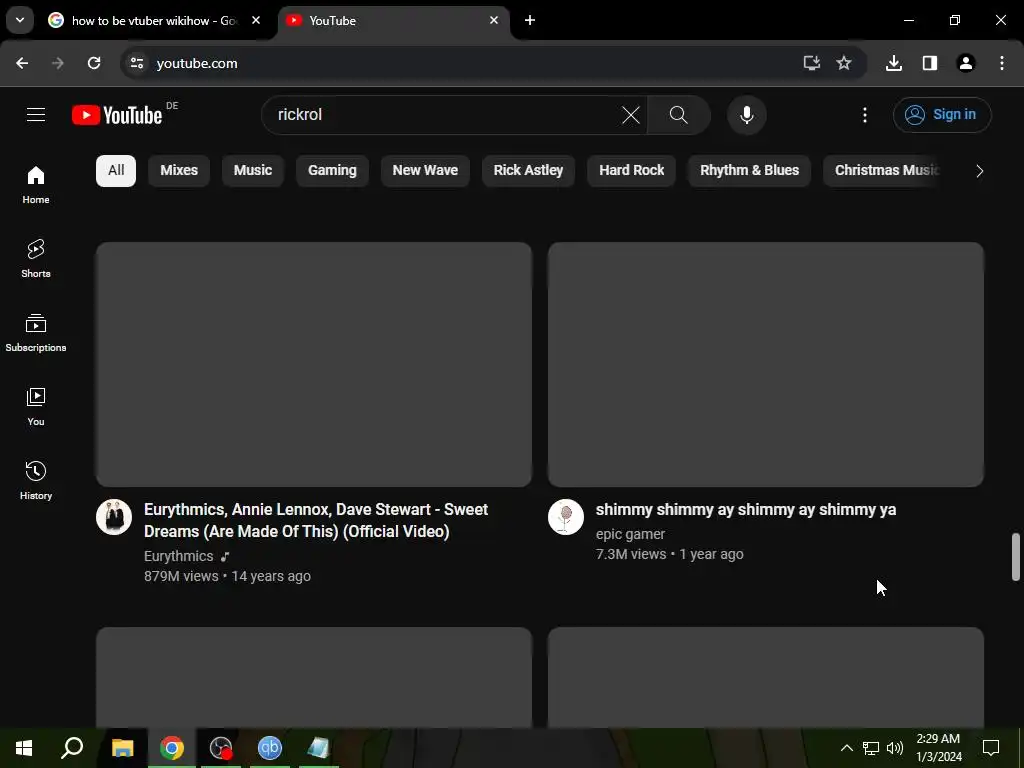The width and height of the screenshot is (1024, 768).
Task: Click the magnifier search button
Action: (x=679, y=115)
